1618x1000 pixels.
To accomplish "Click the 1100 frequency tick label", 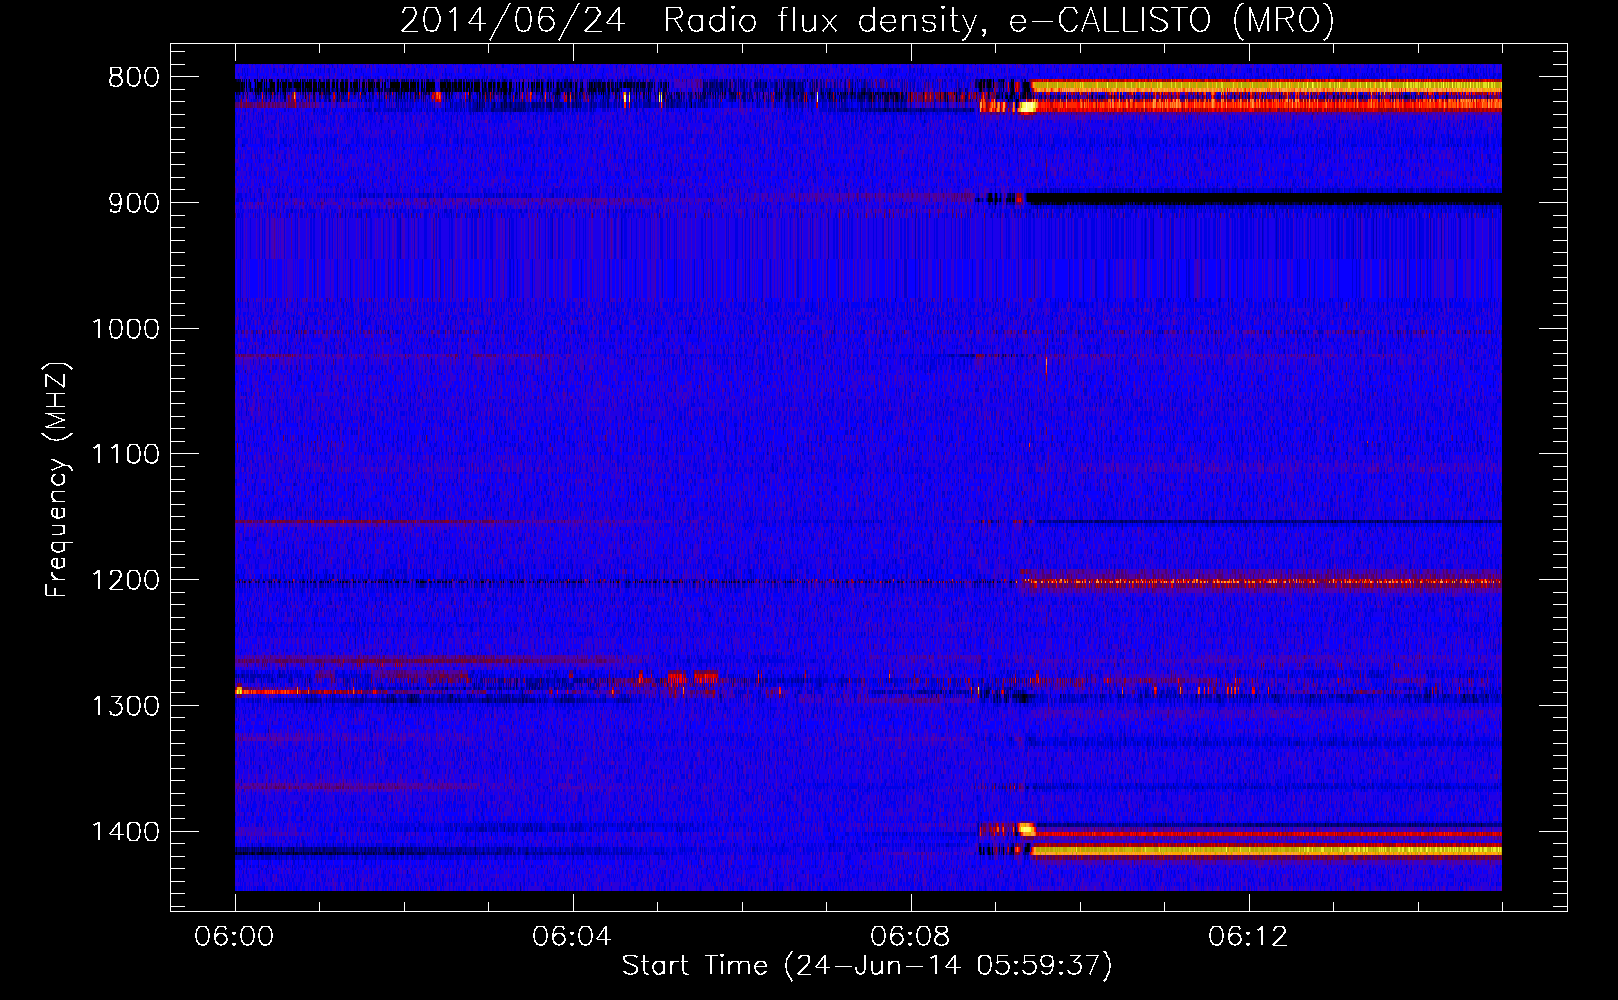I will coord(125,455).
